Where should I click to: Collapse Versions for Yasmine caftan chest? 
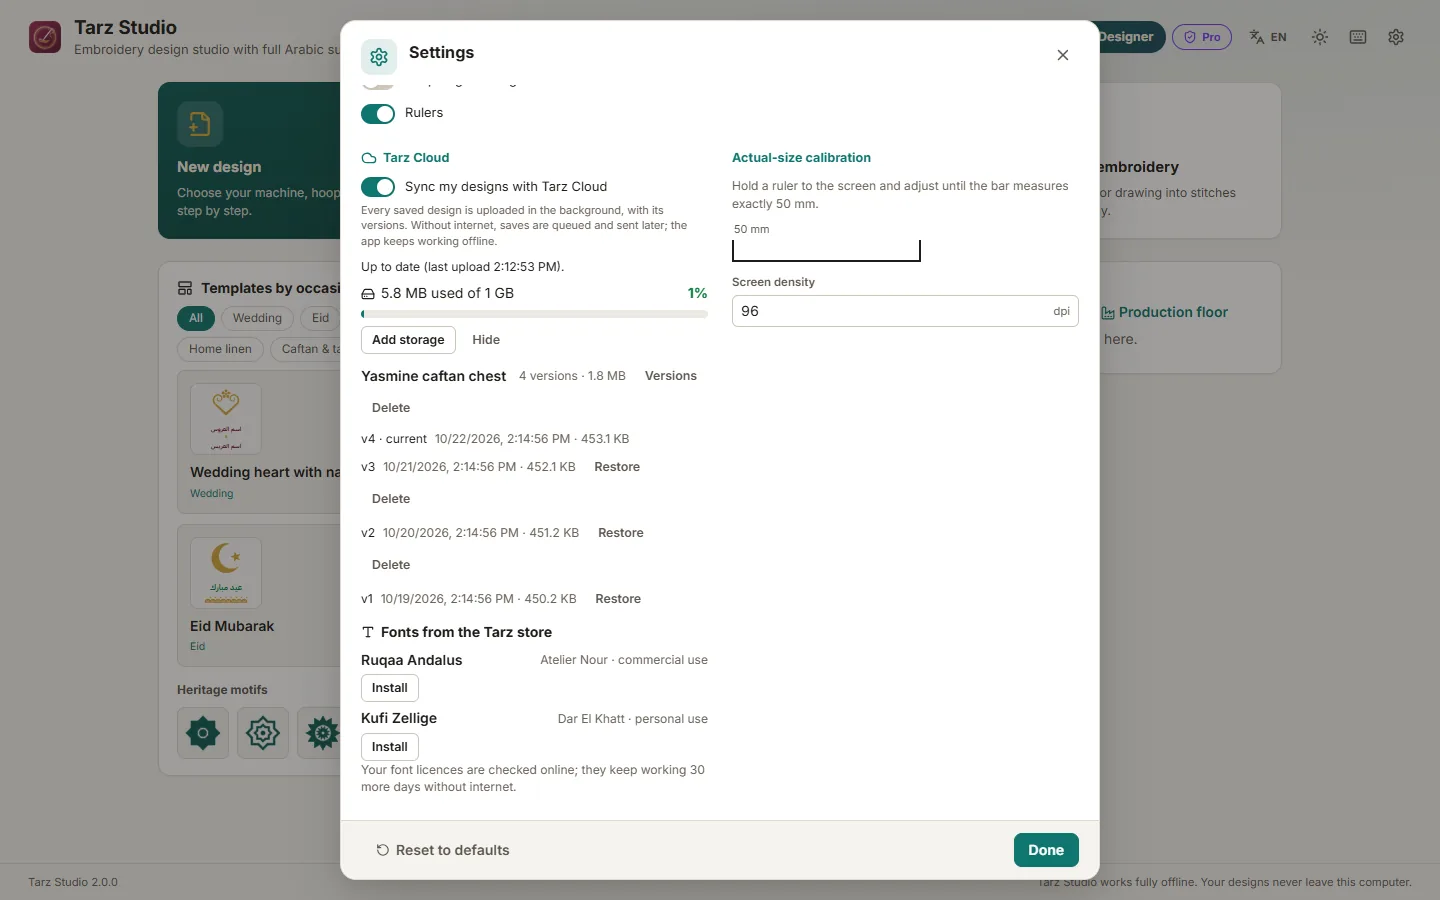671,376
